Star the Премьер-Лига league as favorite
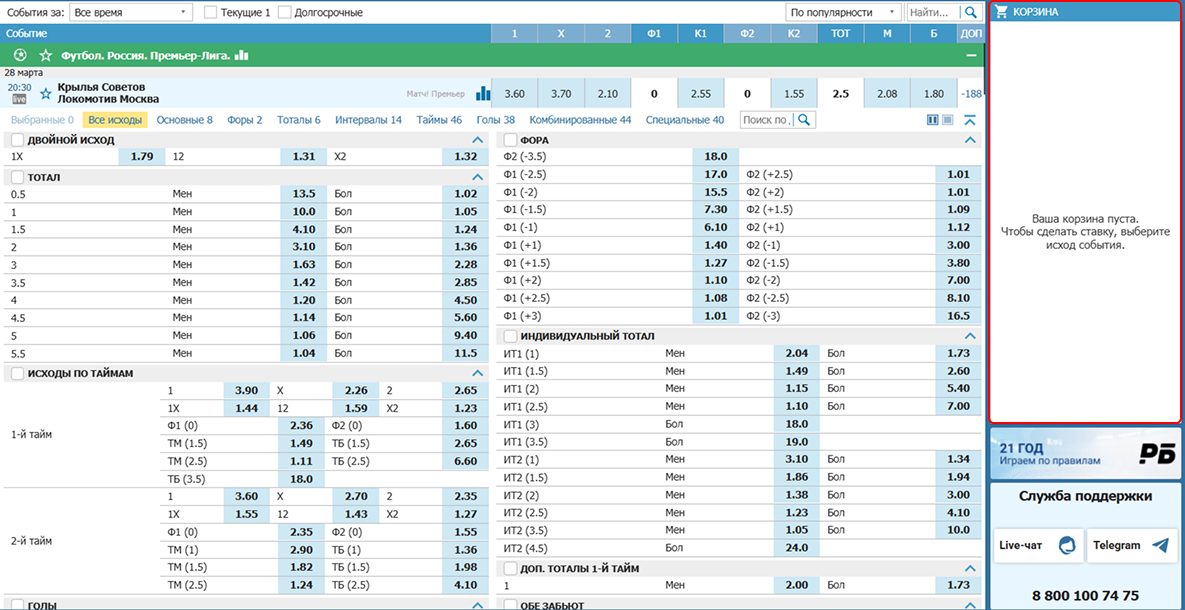 pos(45,56)
